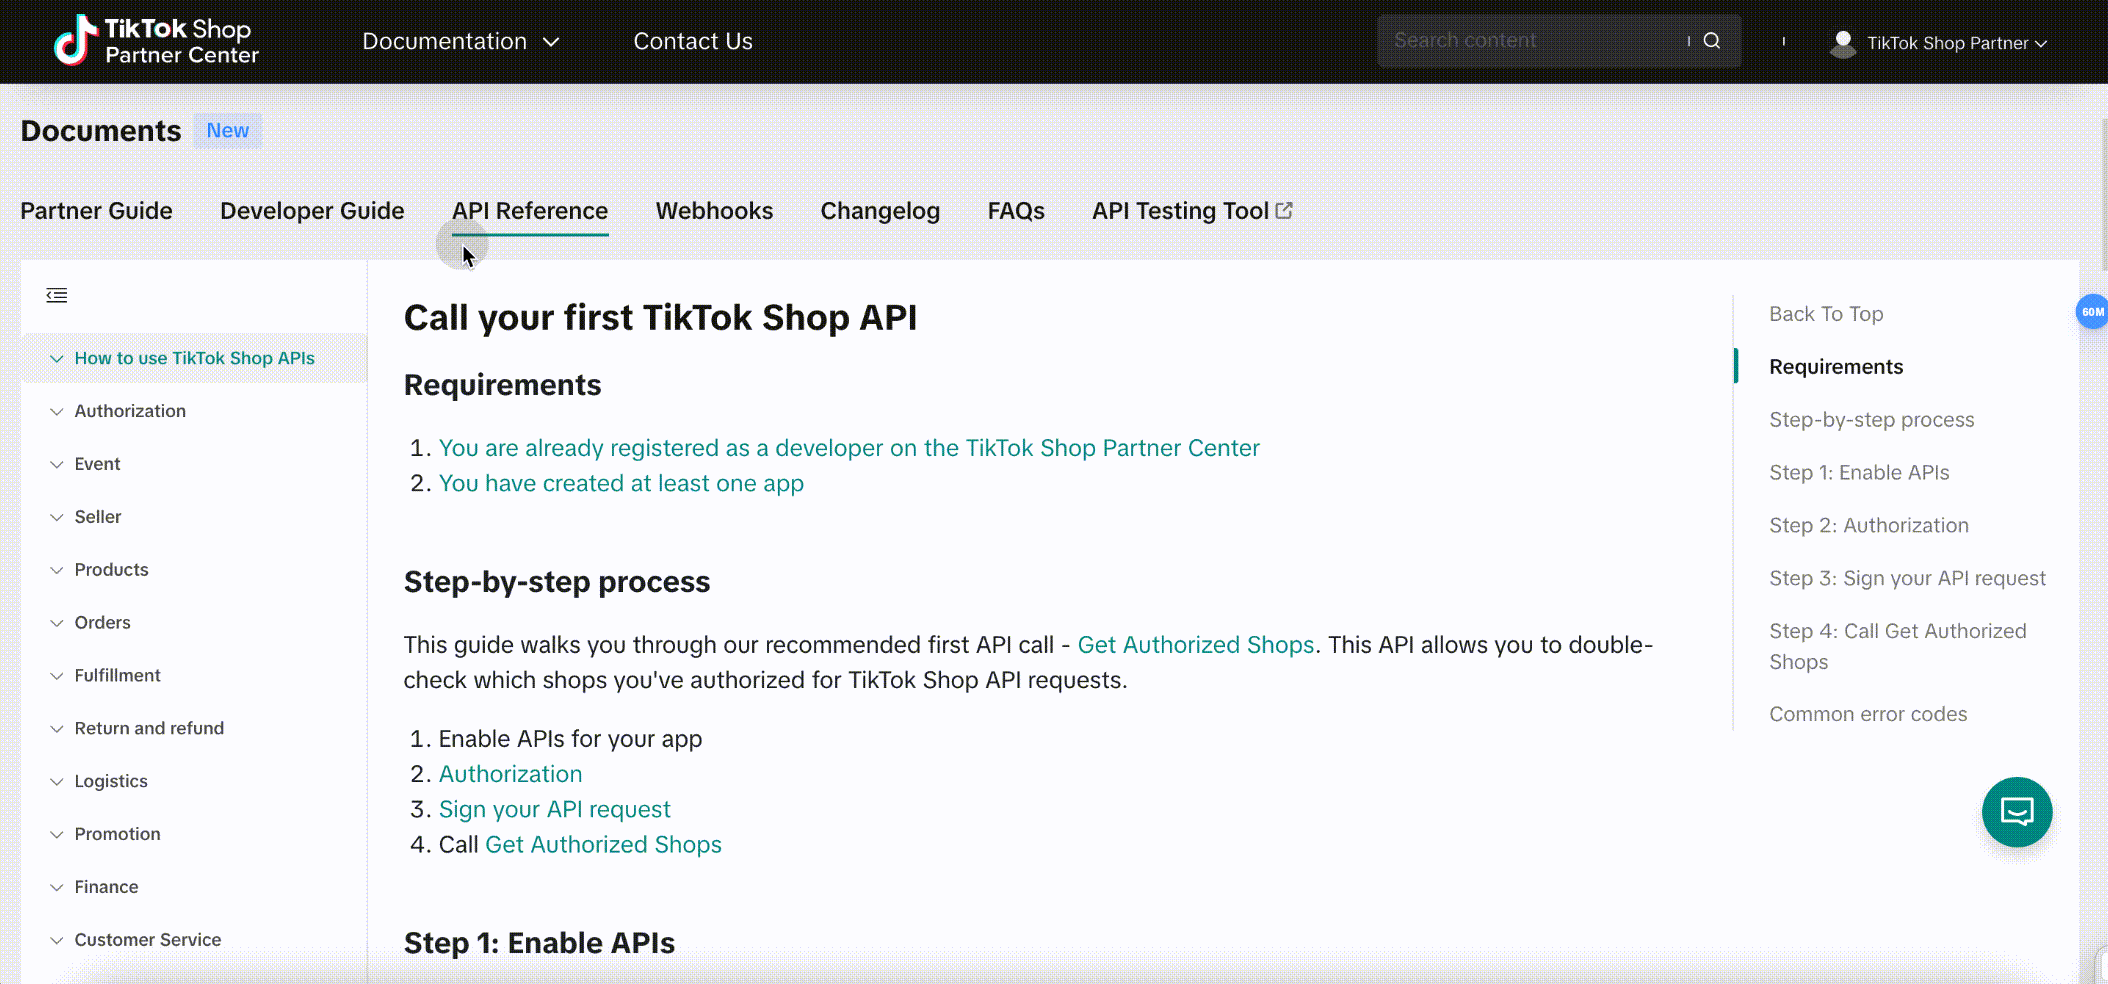This screenshot has width=2108, height=984.
Task: Click the search magnifier icon
Action: coord(1712,41)
